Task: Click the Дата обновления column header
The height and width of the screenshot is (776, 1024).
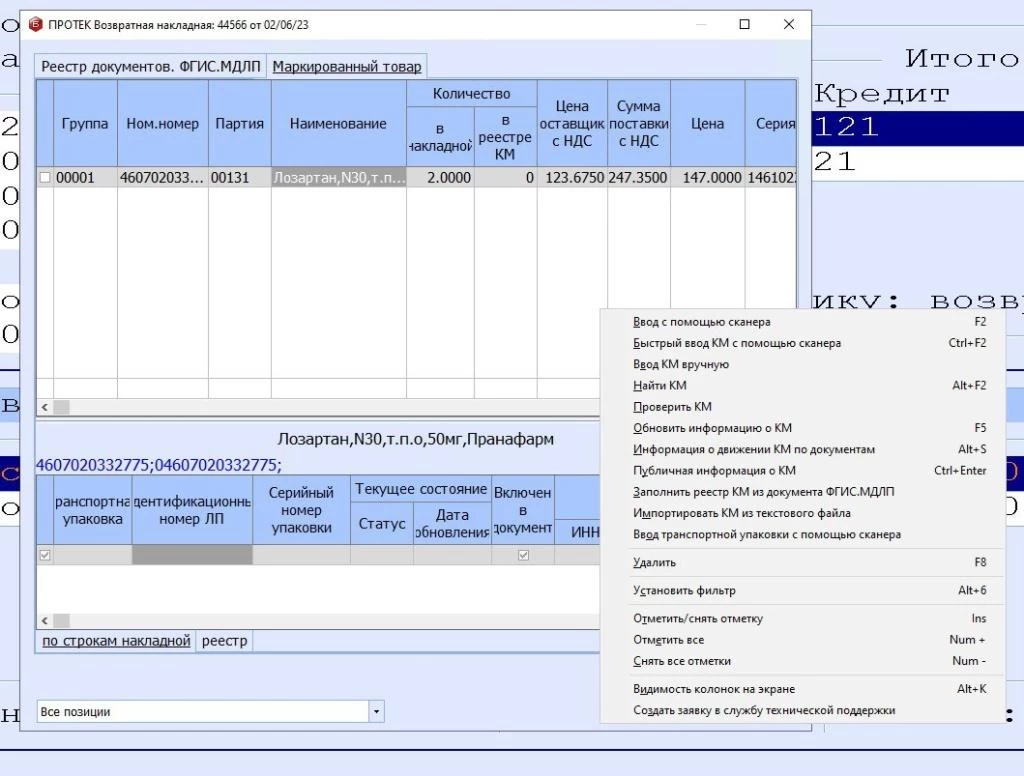Action: coord(452,524)
